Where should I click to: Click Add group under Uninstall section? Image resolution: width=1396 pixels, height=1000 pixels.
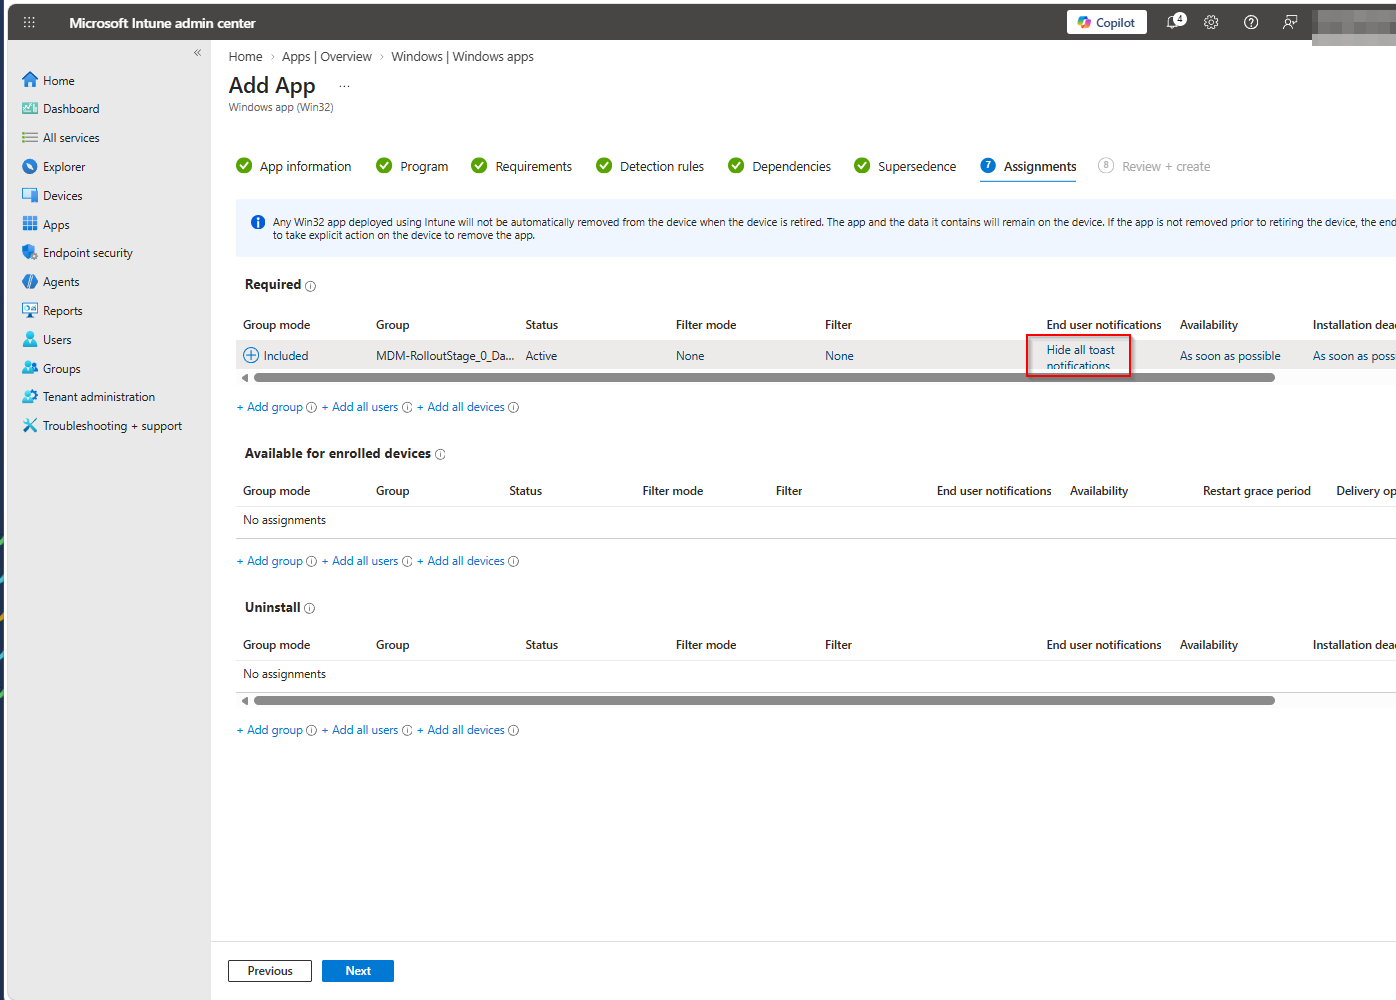point(270,730)
